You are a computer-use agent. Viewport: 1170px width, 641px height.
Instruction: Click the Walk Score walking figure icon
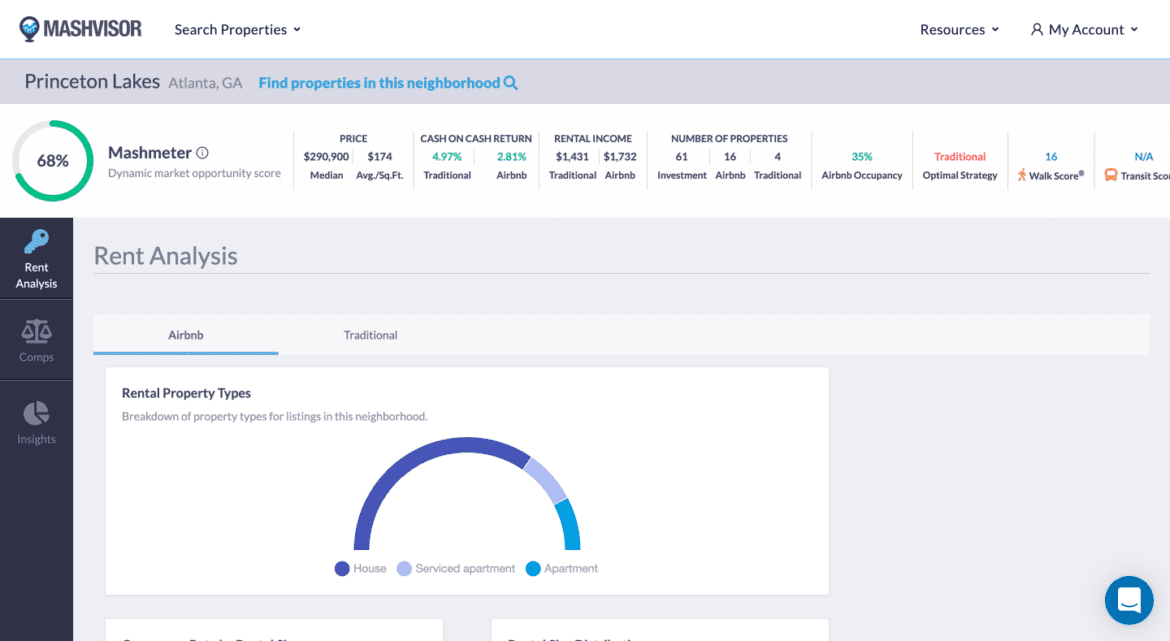coord(1022,175)
